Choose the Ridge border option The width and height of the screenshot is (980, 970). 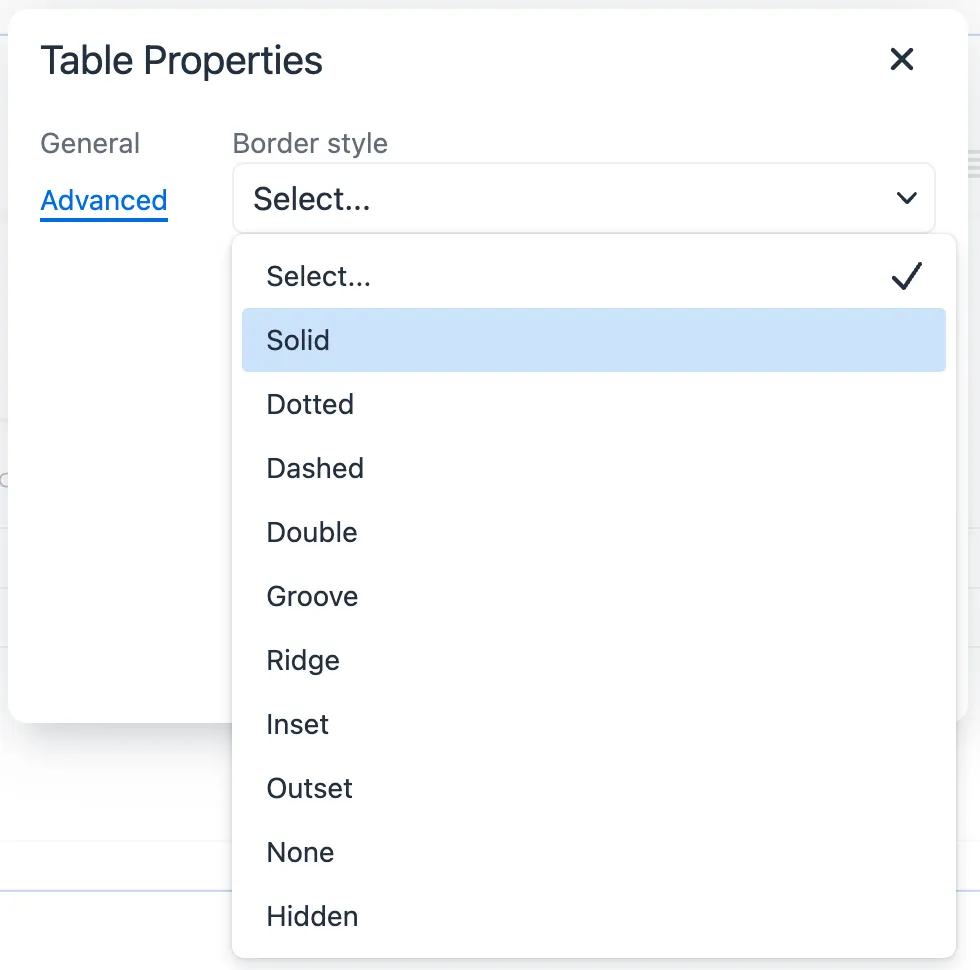(303, 661)
